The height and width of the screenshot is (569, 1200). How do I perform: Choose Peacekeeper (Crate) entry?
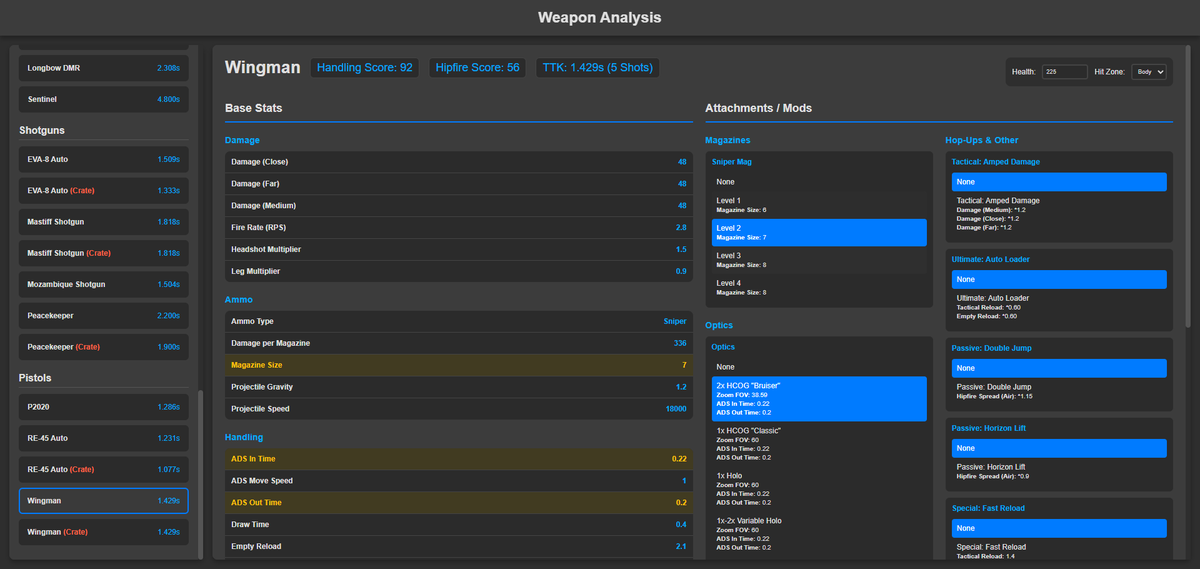[x=103, y=347]
